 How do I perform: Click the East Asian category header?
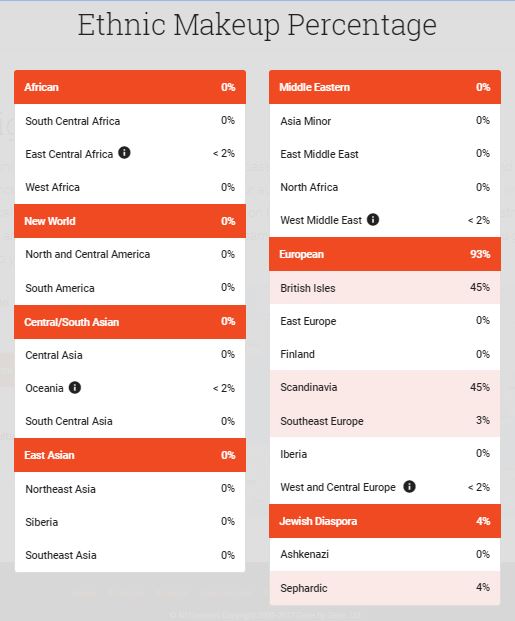pyautogui.click(x=130, y=455)
